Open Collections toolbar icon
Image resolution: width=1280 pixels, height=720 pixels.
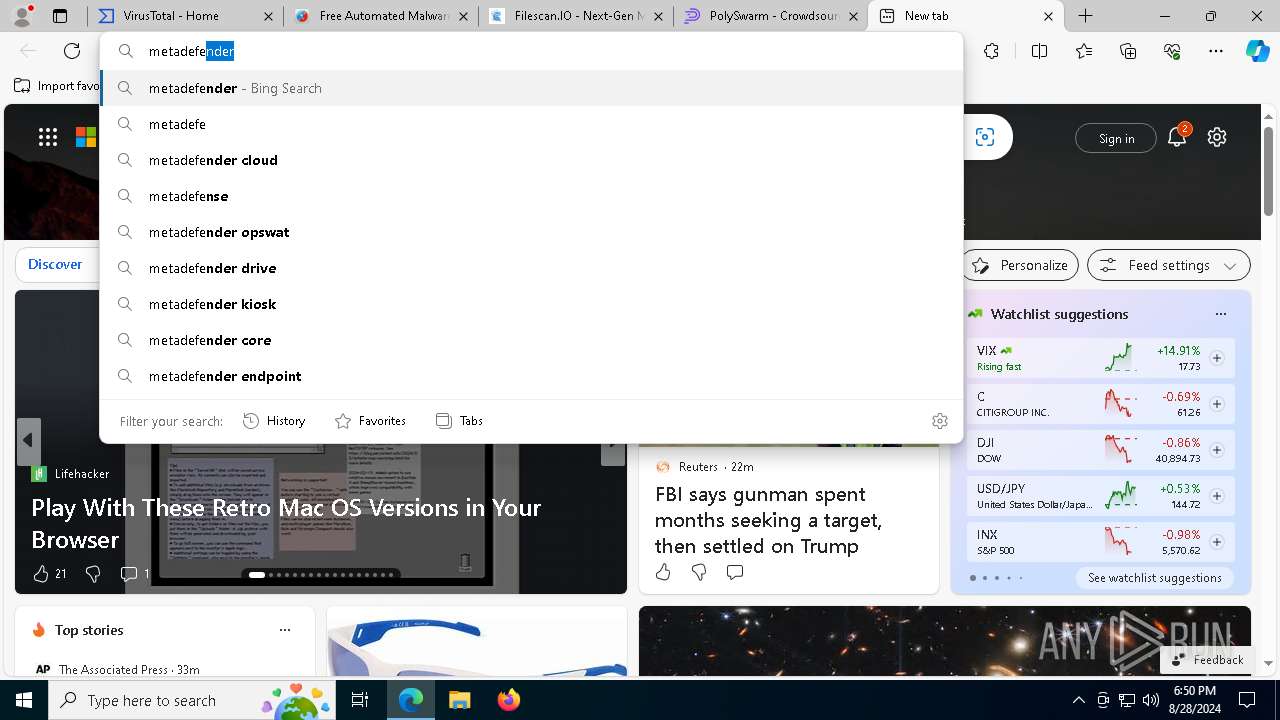pos(1128,51)
